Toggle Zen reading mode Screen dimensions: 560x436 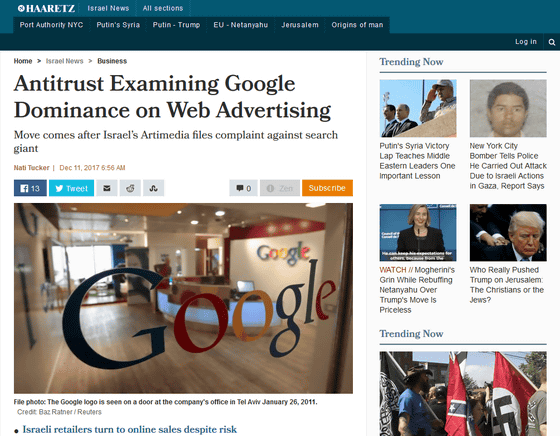280,188
